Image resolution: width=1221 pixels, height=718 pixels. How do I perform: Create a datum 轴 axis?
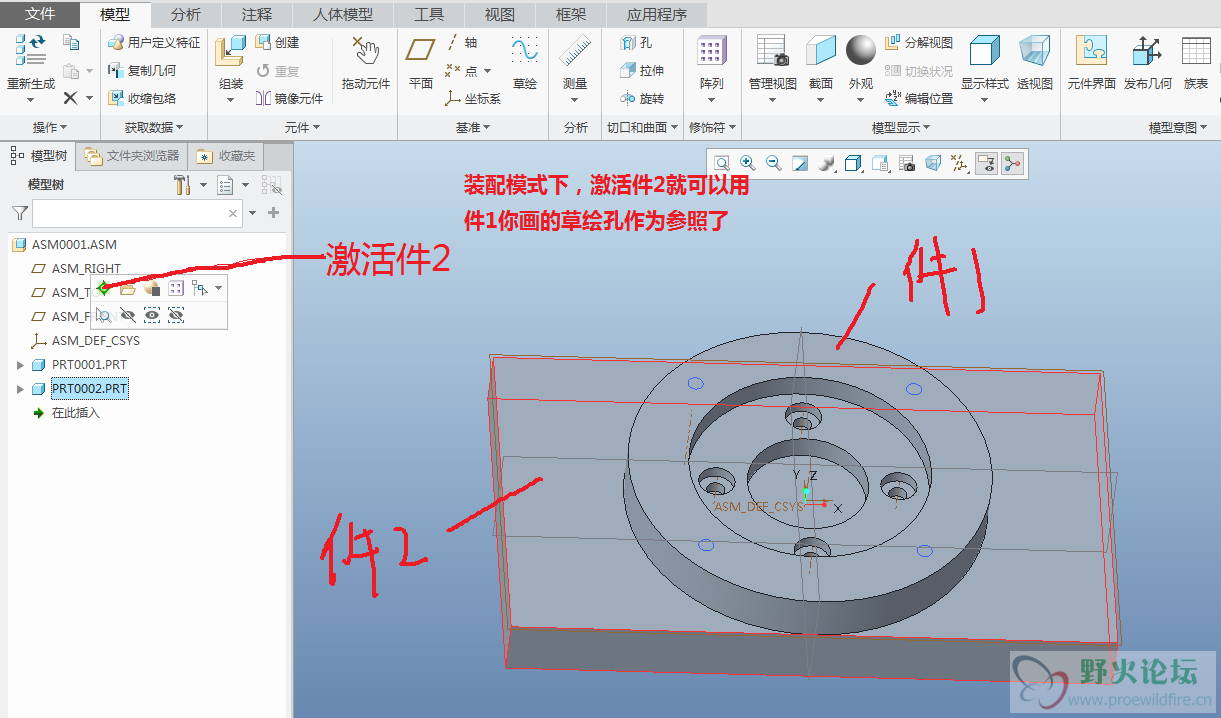tap(461, 43)
